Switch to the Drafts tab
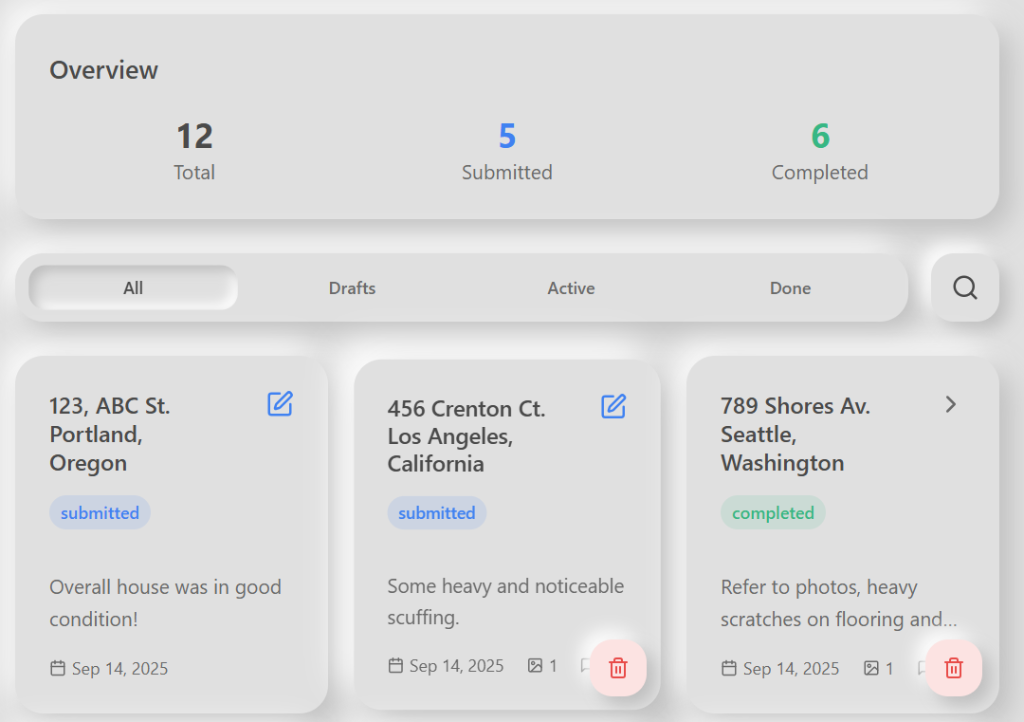1024x722 pixels. [x=352, y=288]
